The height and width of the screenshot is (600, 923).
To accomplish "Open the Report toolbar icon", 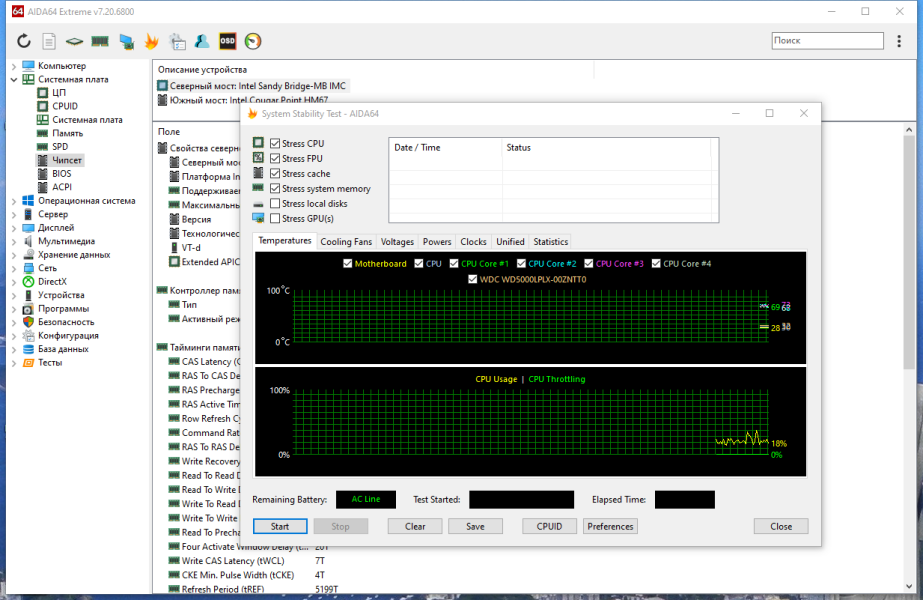I will 49,41.
